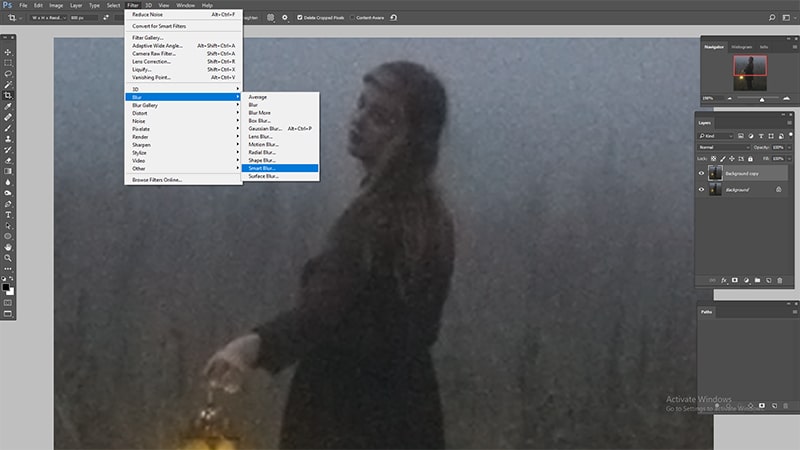This screenshot has width=800, height=450.
Task: Hide the Background copy layer eye
Action: pos(701,173)
